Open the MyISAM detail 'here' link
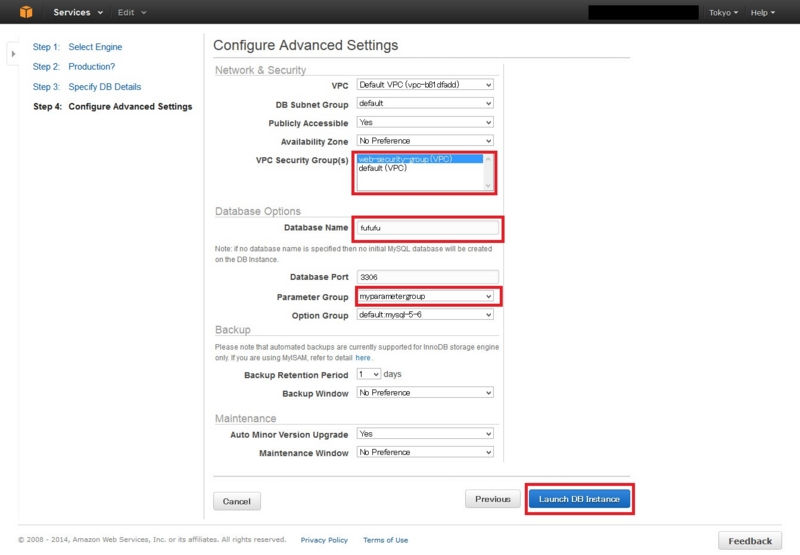800x555 pixels. pos(363,358)
